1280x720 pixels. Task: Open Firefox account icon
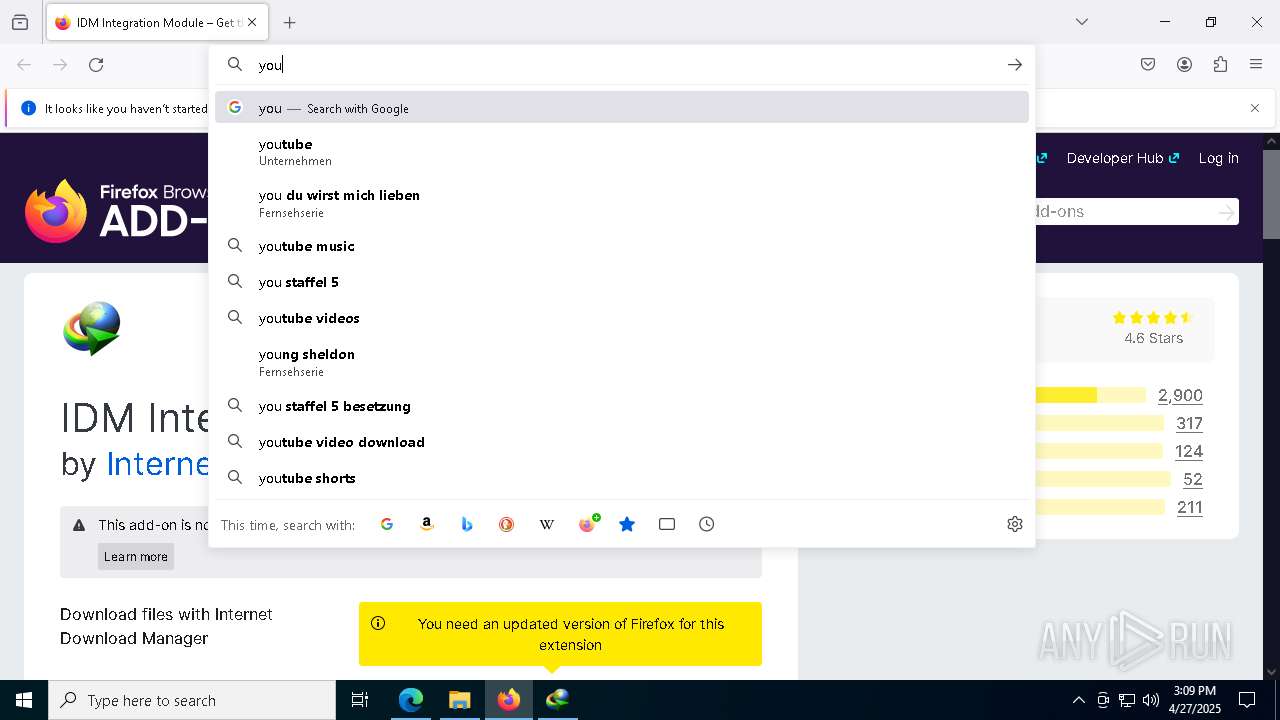[x=1184, y=65]
